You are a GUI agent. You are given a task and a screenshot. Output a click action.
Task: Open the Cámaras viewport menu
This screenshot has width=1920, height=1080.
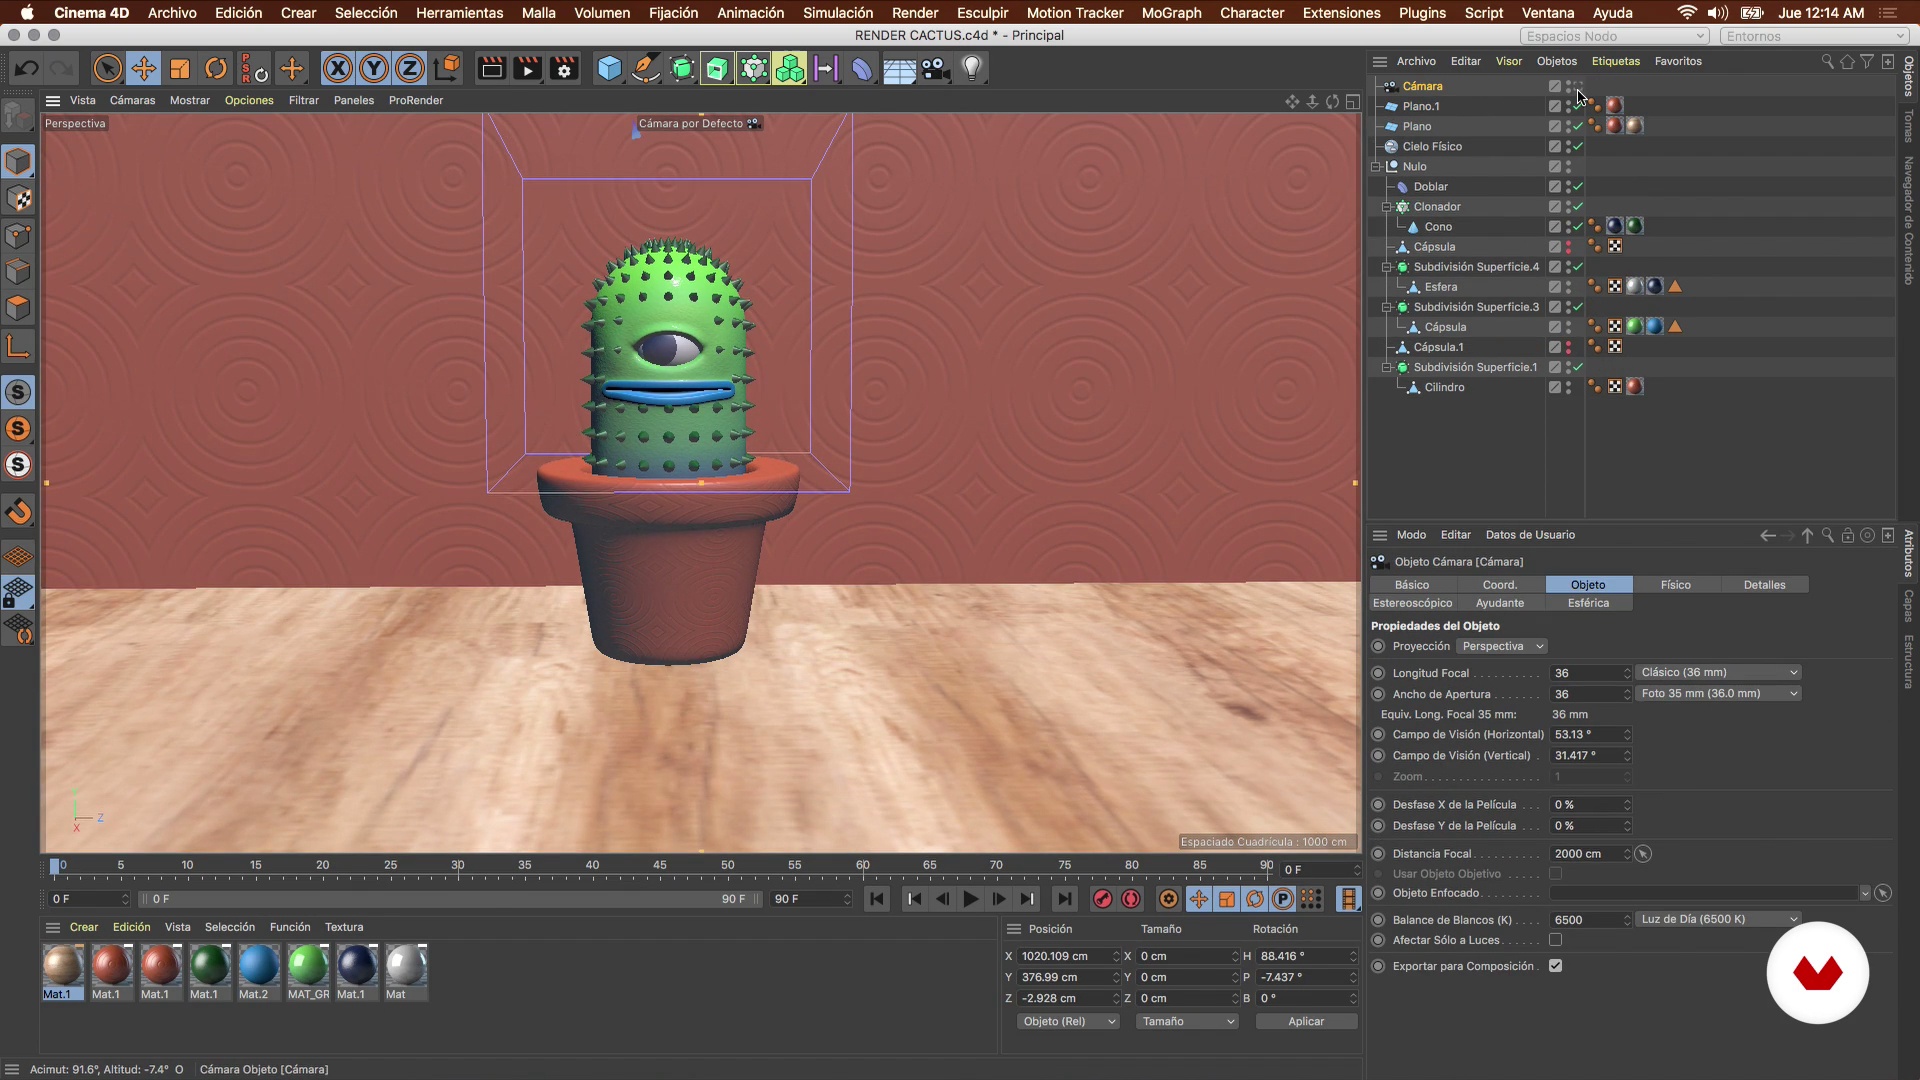(132, 100)
